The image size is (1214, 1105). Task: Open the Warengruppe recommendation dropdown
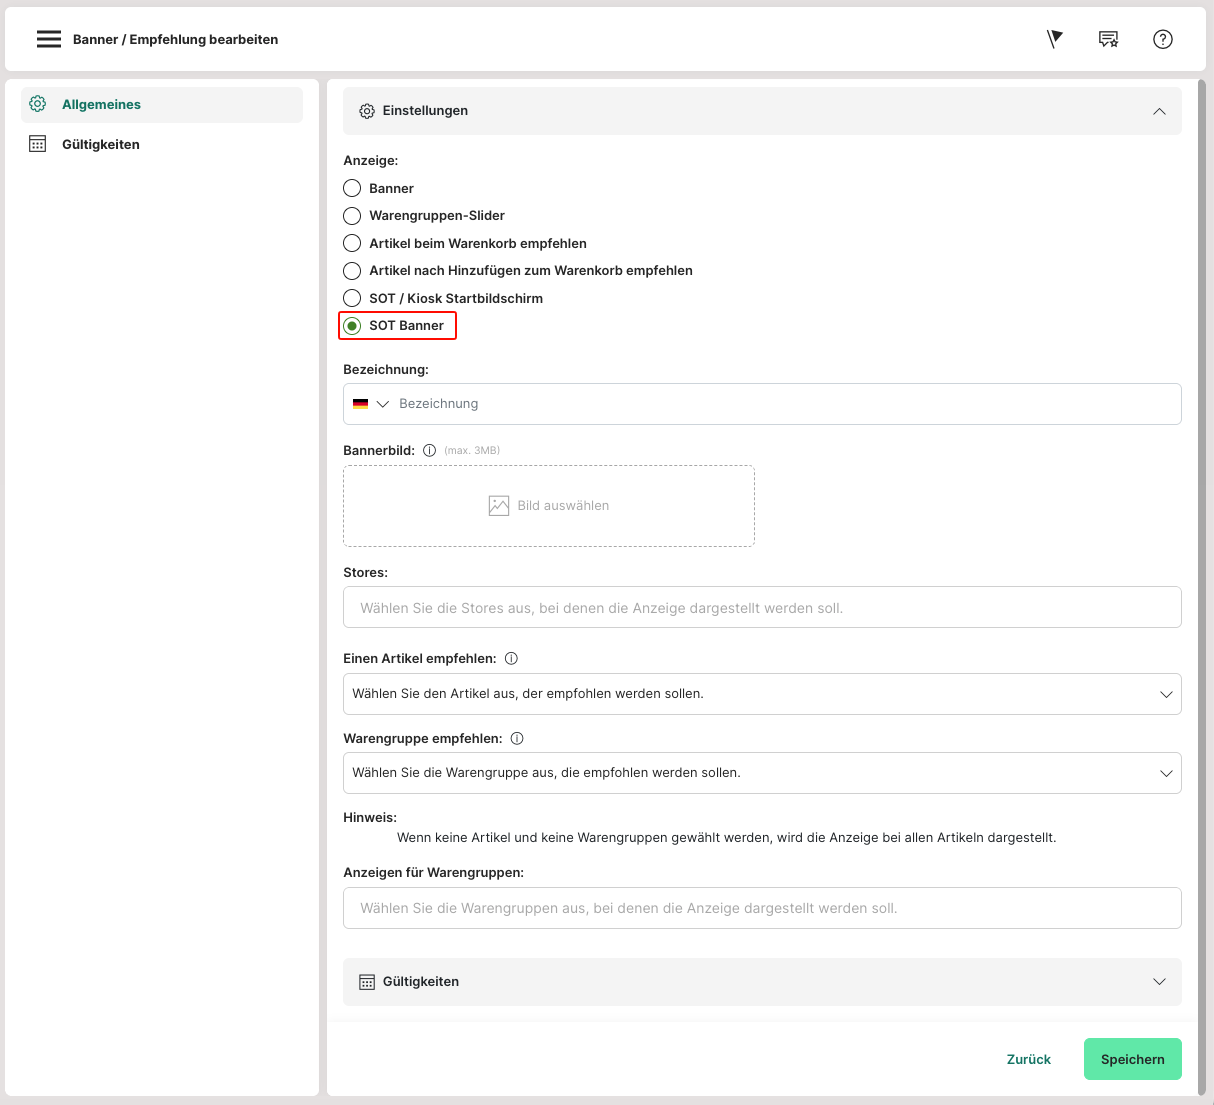coord(762,773)
